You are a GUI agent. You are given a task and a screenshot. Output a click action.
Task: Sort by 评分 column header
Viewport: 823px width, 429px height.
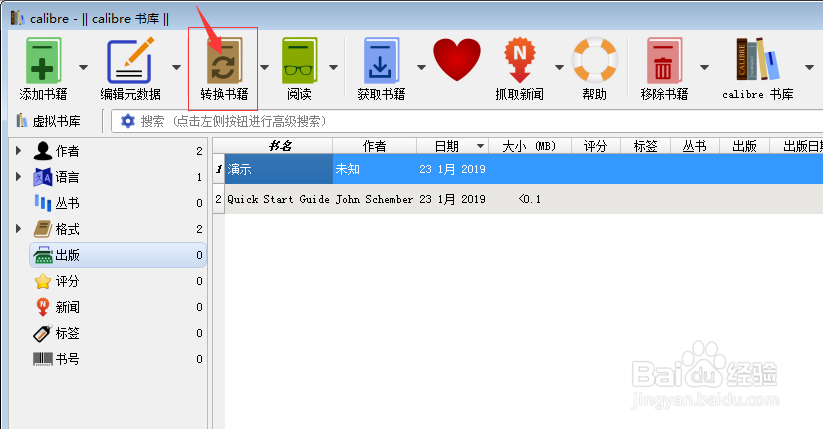[595, 146]
